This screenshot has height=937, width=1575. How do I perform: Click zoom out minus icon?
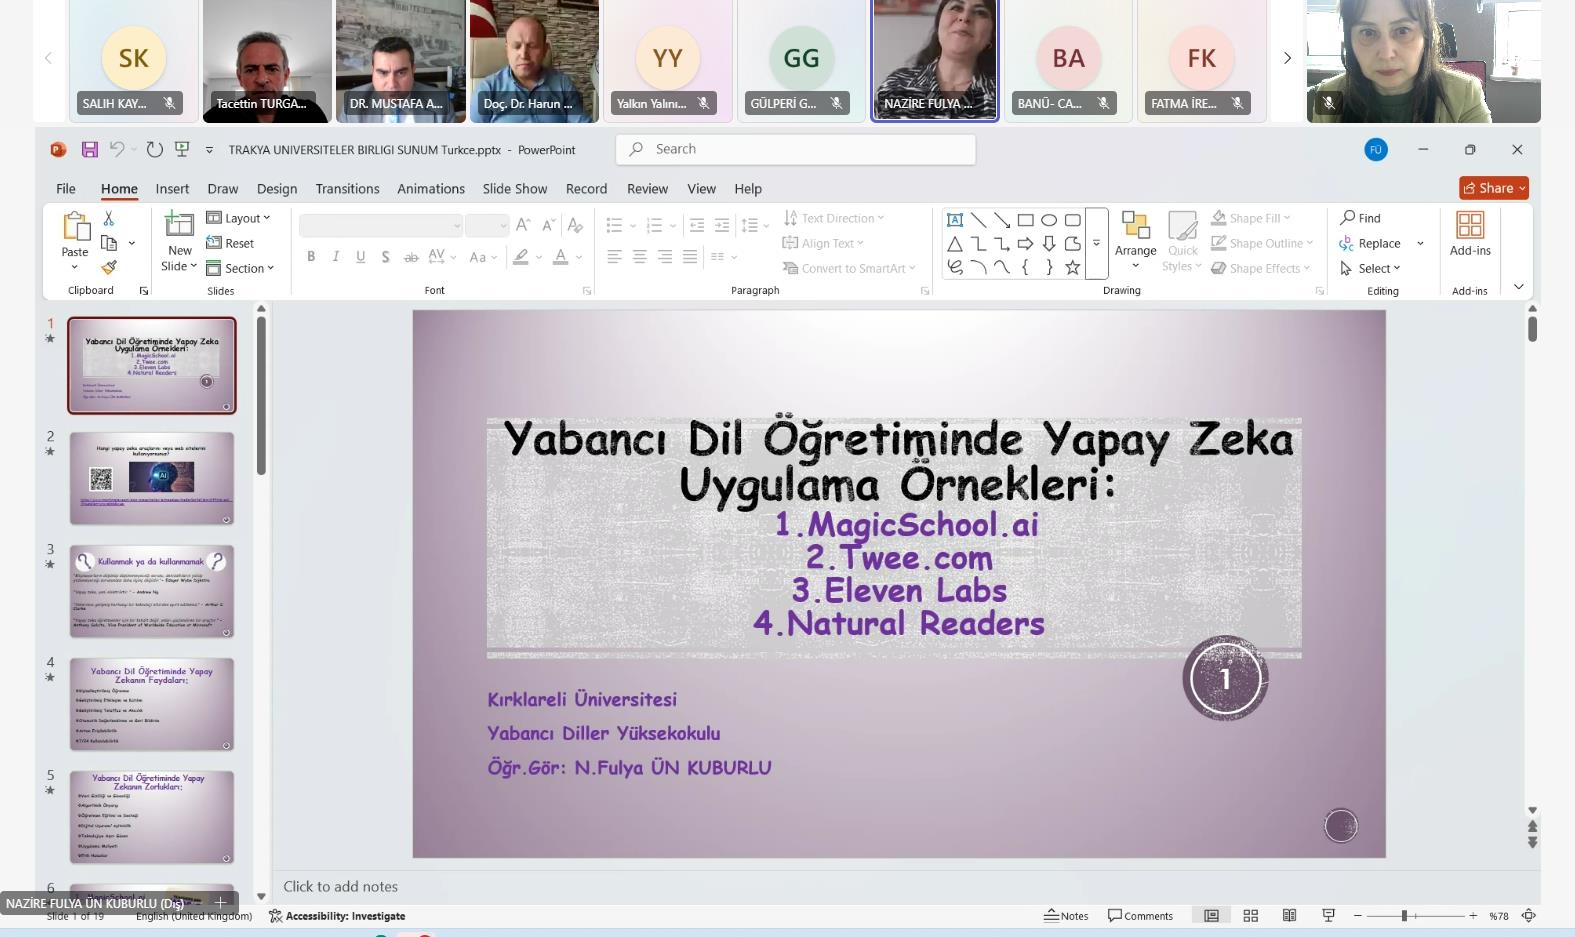coord(1358,915)
